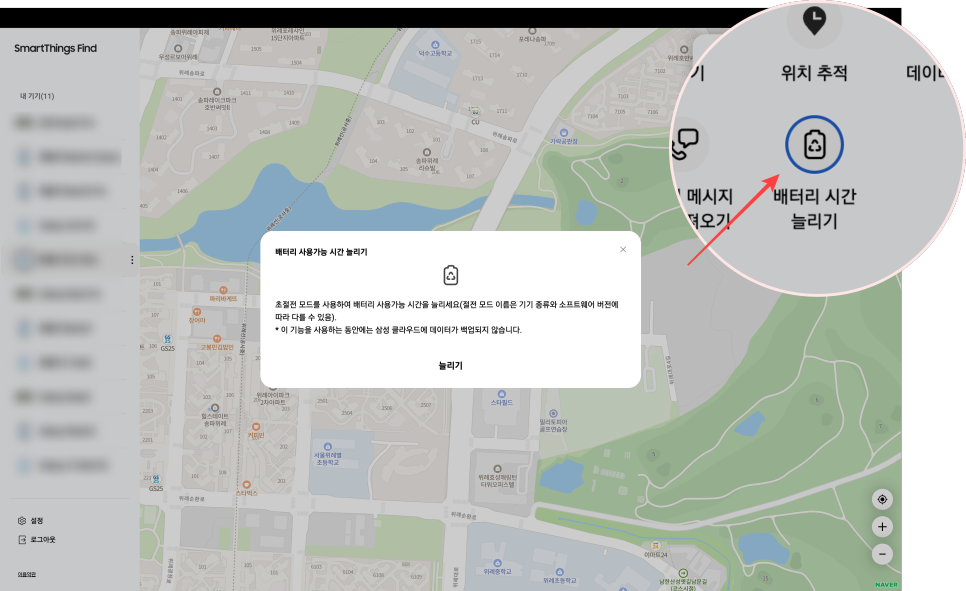Select the 남한산성옛길남문길 trail marker
Image resolution: width=966 pixels, height=591 pixels.
point(683,573)
